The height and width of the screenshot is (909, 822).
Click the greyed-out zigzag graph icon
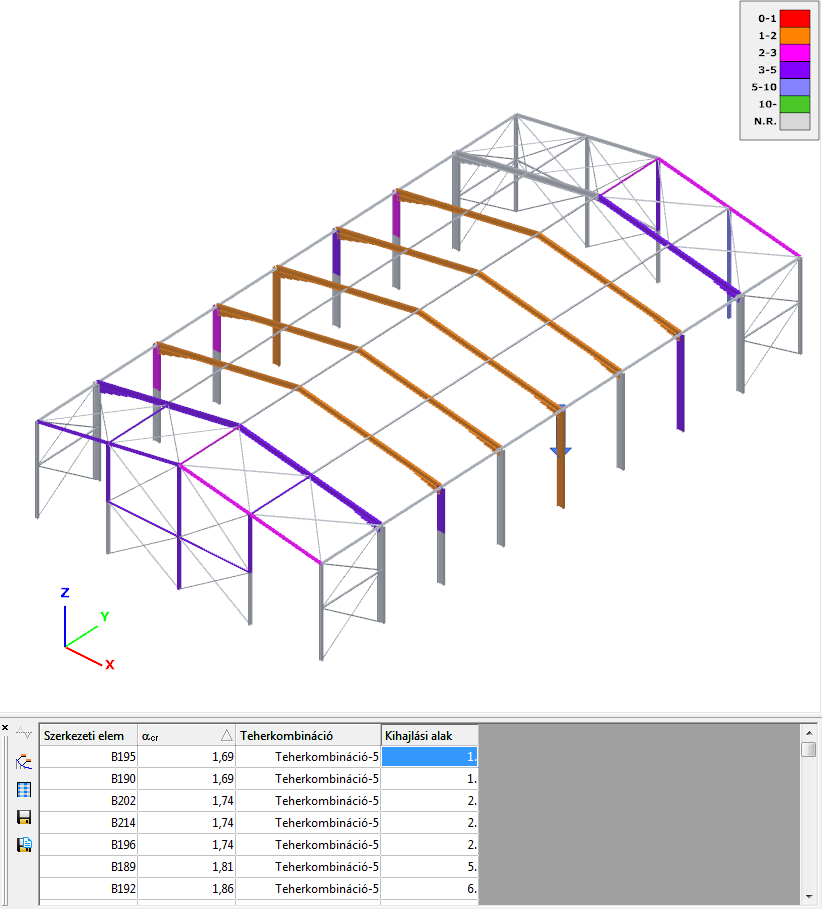tap(24, 733)
